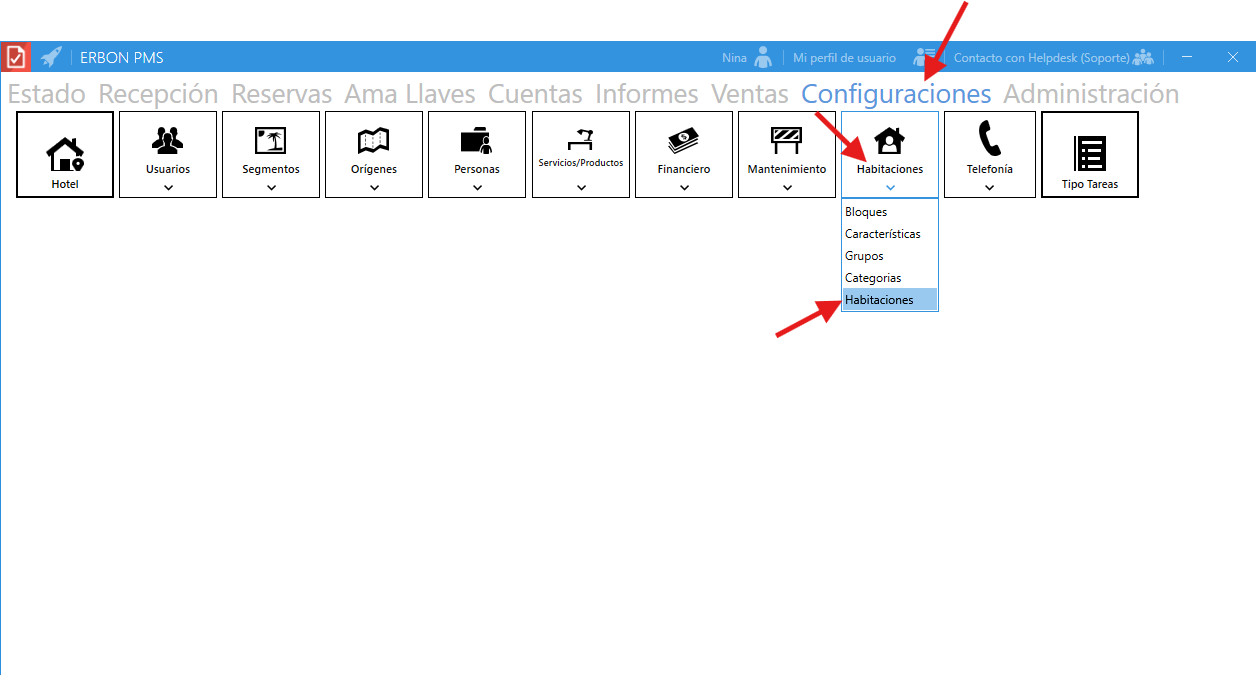Open the Tipo Tareas tile
Screen dimensions: 1256x675
click(x=1090, y=154)
